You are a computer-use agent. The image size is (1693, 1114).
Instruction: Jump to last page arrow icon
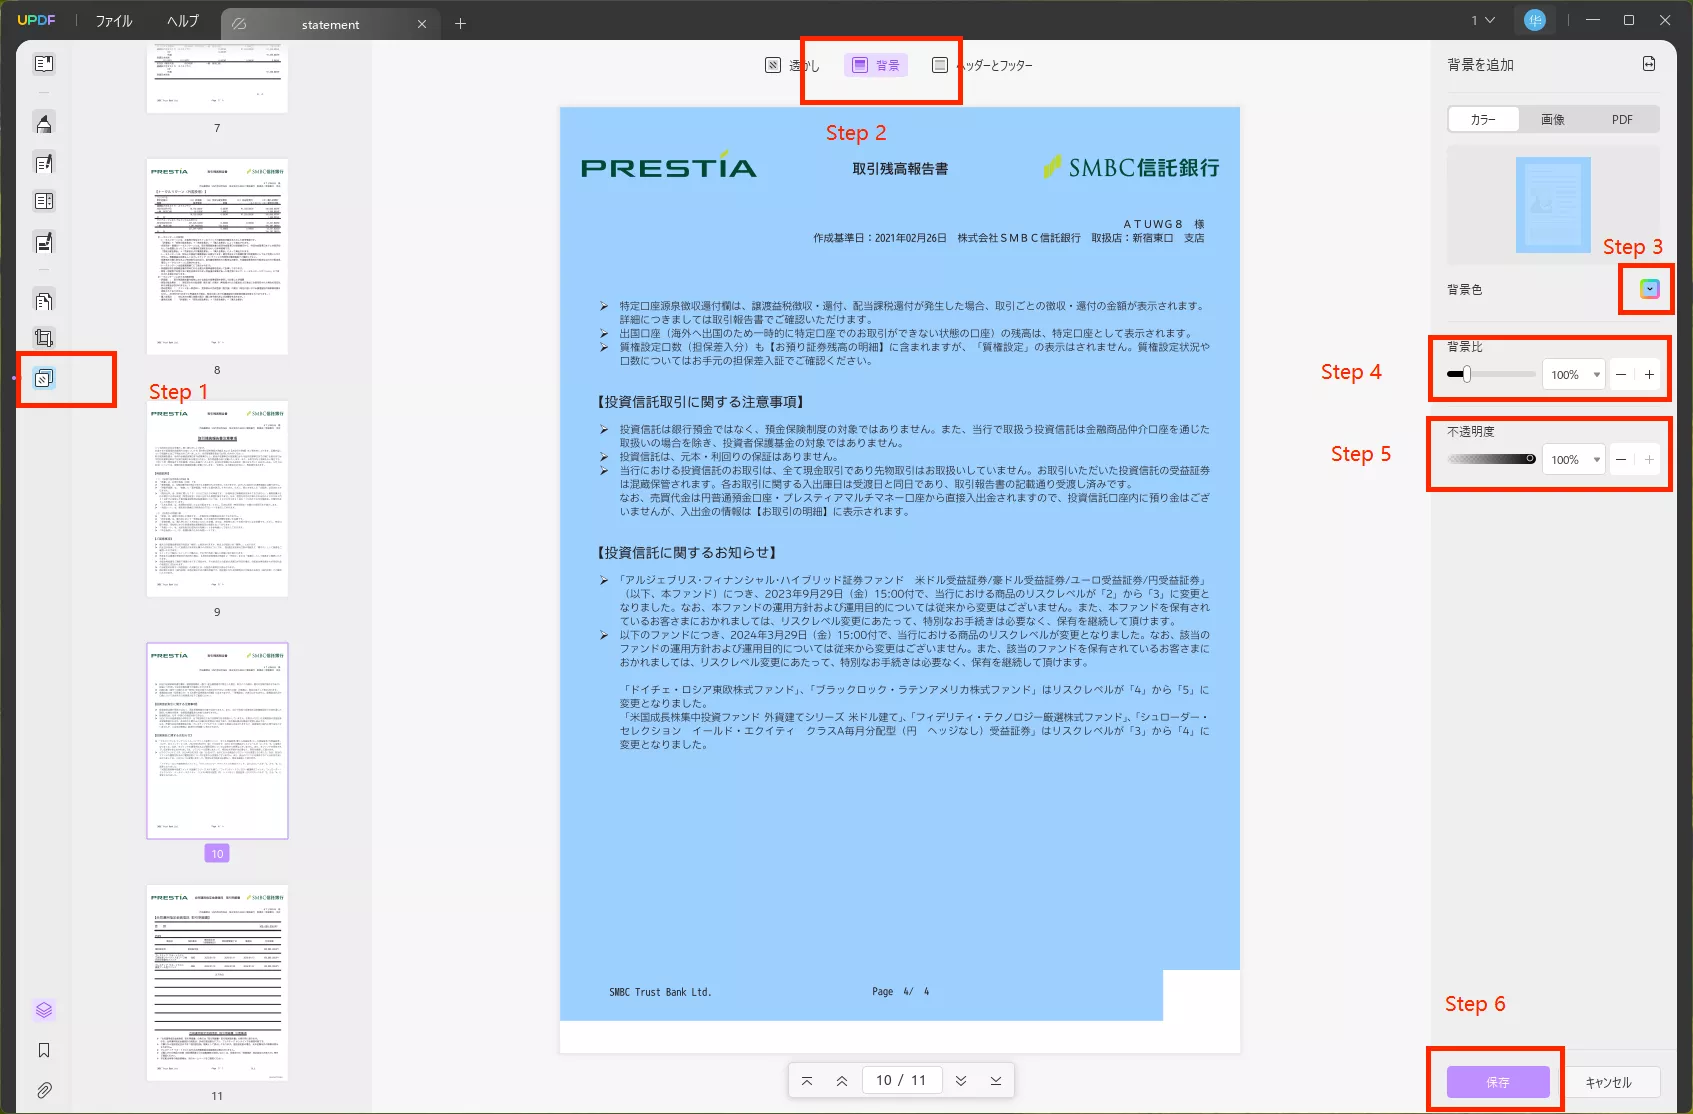(996, 1081)
